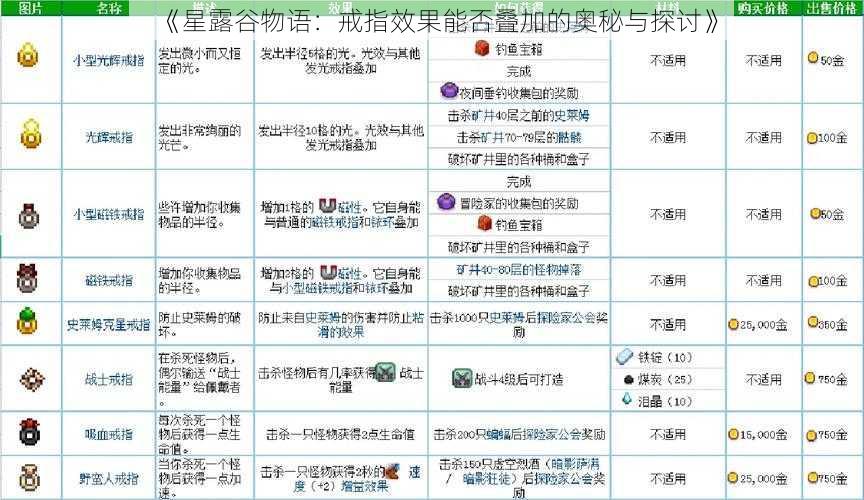The width and height of the screenshot is (864, 500).
Task: Click the text 防止来自史莱姆的伤害 effect cell
Action: [x=340, y=325]
